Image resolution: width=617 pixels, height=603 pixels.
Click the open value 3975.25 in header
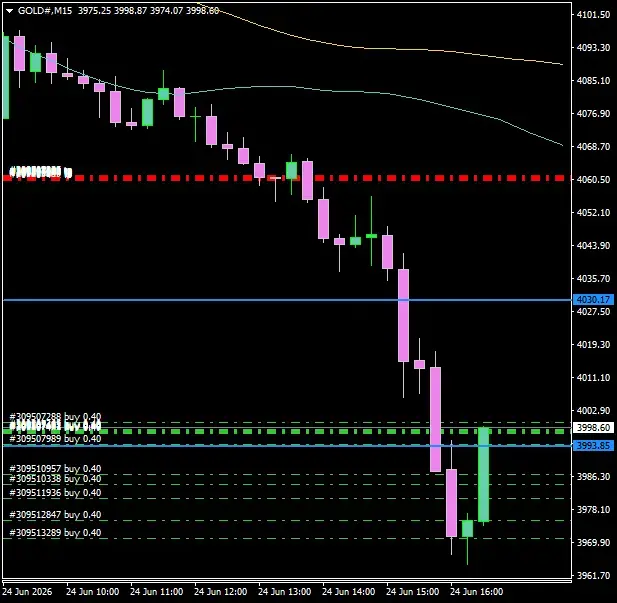point(94,11)
